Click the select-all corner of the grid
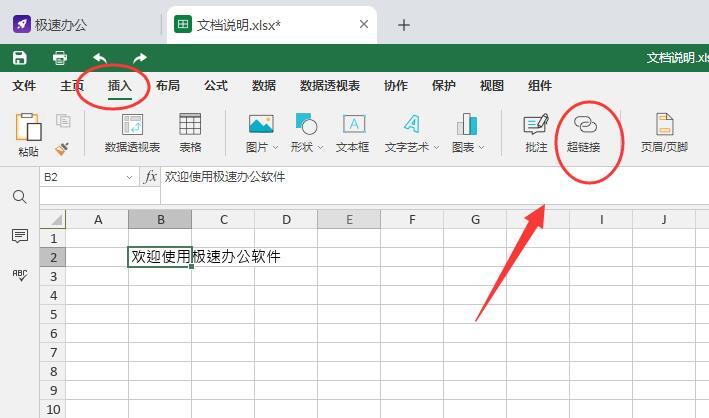This screenshot has height=418, width=709. (53, 219)
